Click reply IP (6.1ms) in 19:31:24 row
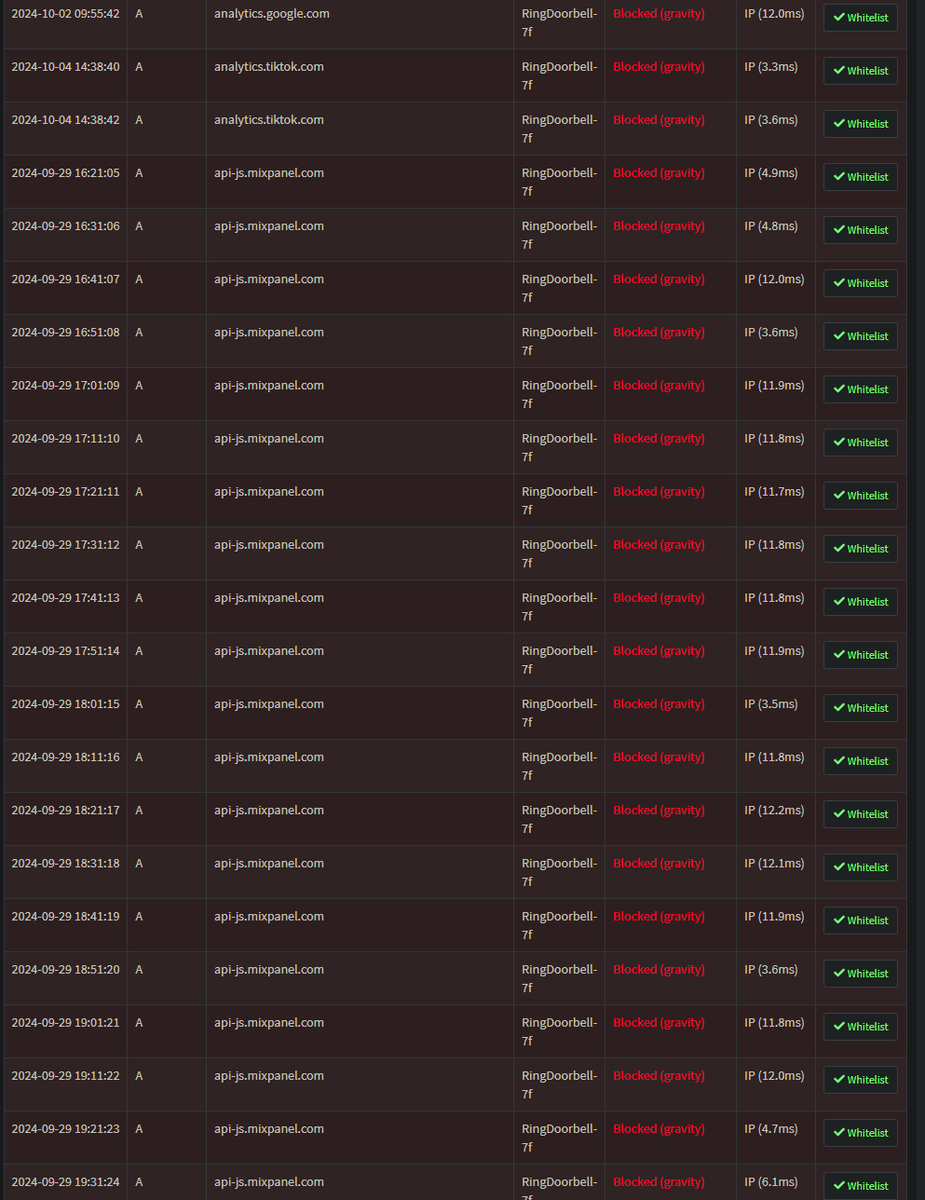 [x=771, y=1181]
